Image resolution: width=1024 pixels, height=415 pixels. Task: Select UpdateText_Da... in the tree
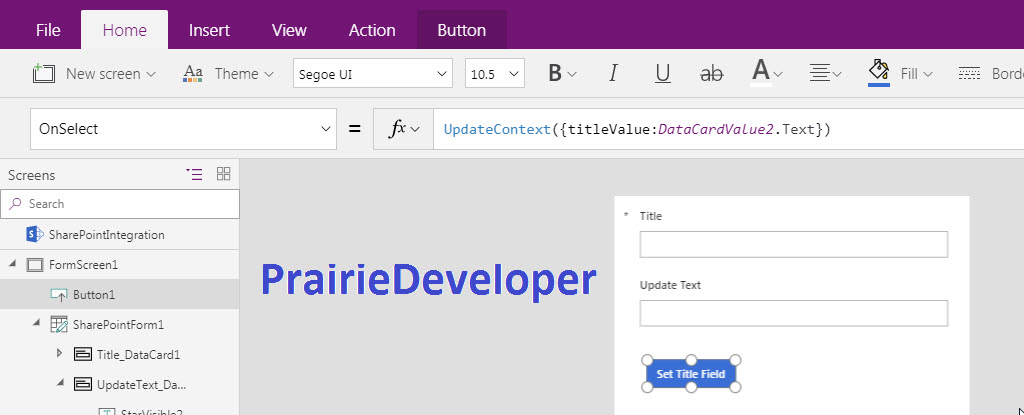point(142,385)
